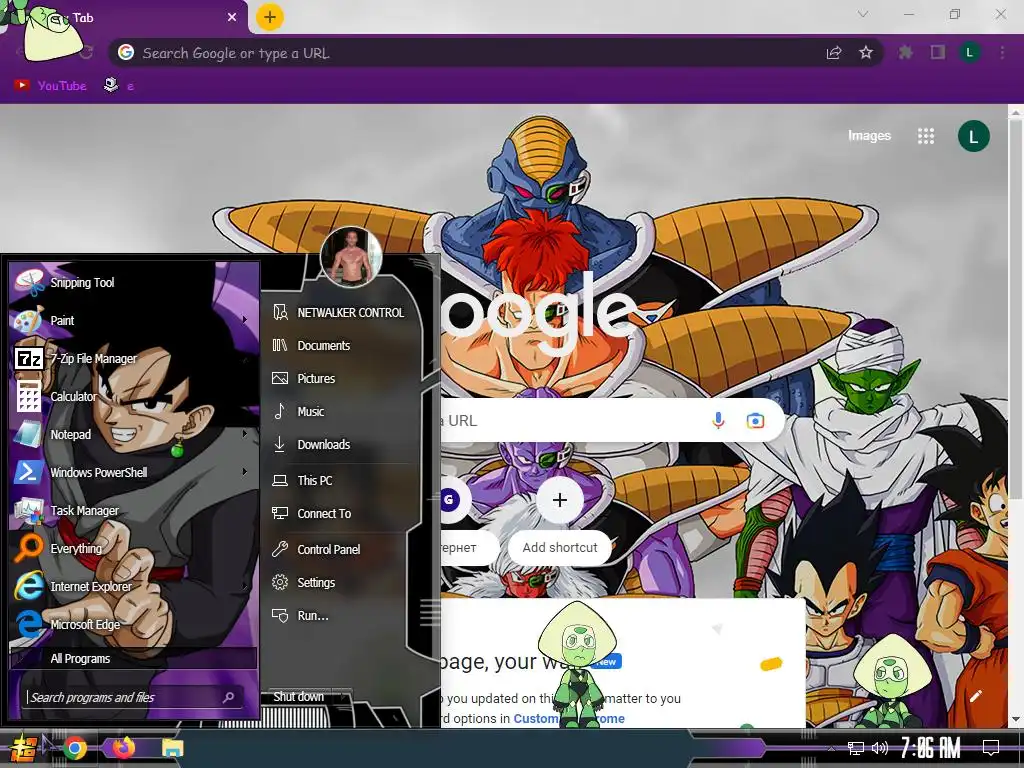Open shut down options arrow

coord(344,697)
